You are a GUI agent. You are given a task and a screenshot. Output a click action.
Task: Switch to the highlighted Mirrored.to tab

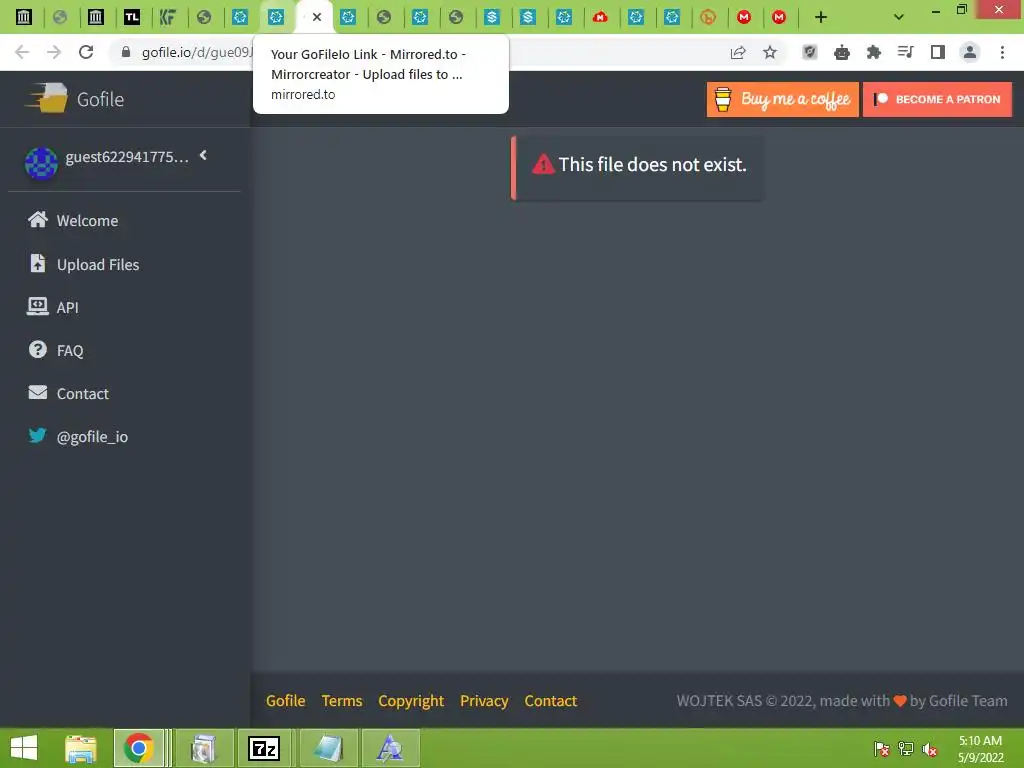click(x=276, y=17)
